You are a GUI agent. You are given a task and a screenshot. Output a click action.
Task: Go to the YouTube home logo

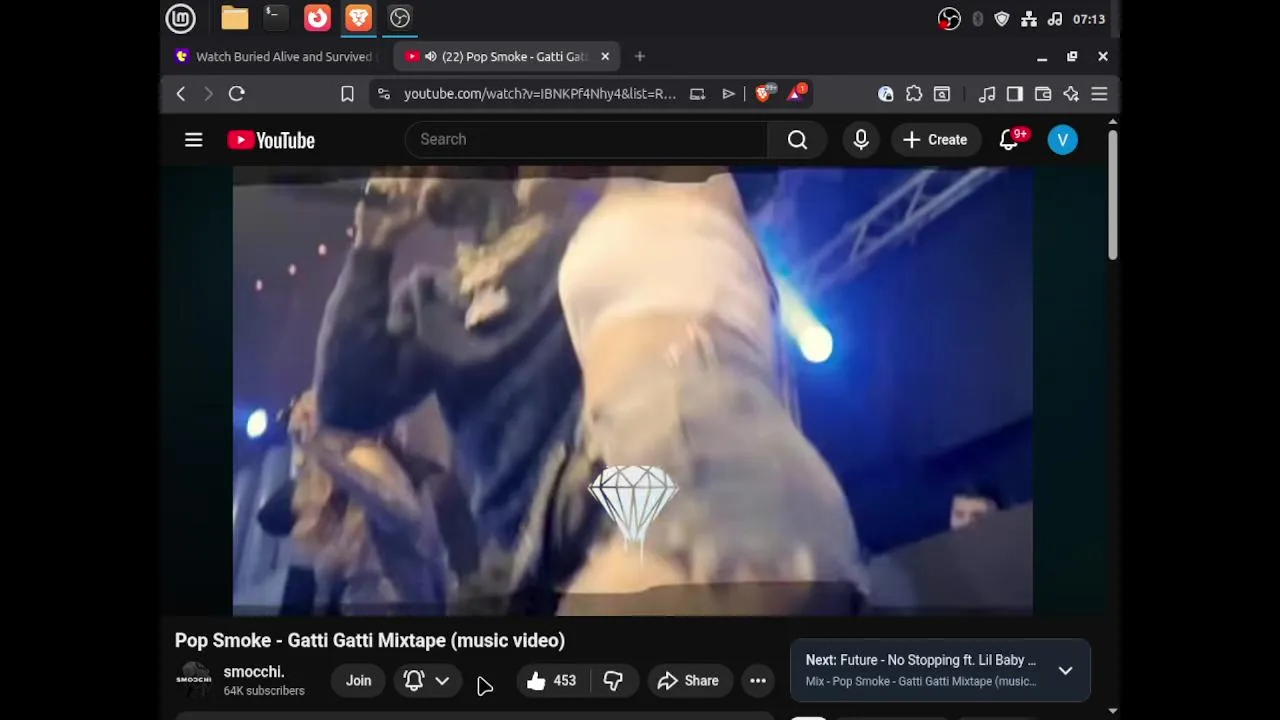[x=271, y=140]
